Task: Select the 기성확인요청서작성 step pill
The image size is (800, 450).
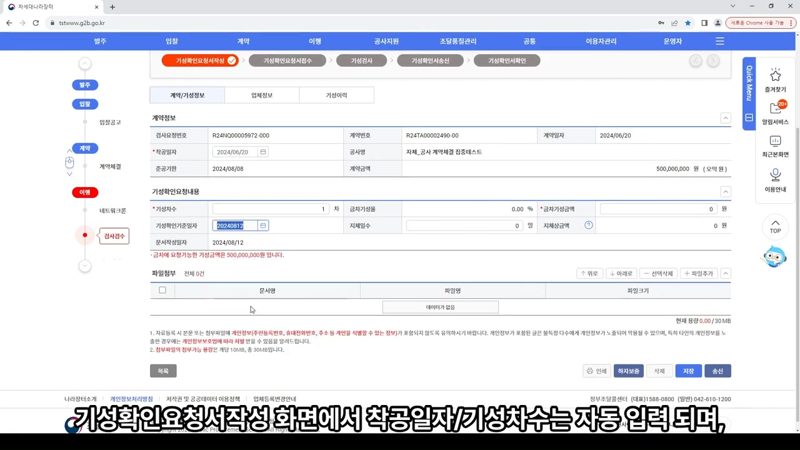Action: (200, 61)
